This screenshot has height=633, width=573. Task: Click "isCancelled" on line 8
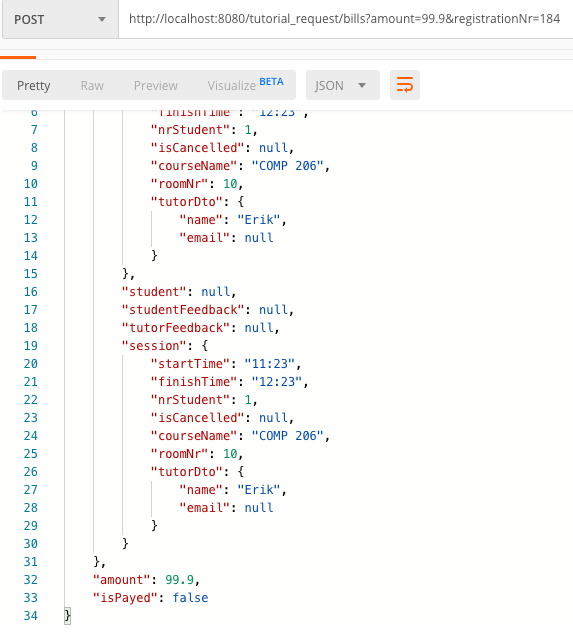[197, 148]
